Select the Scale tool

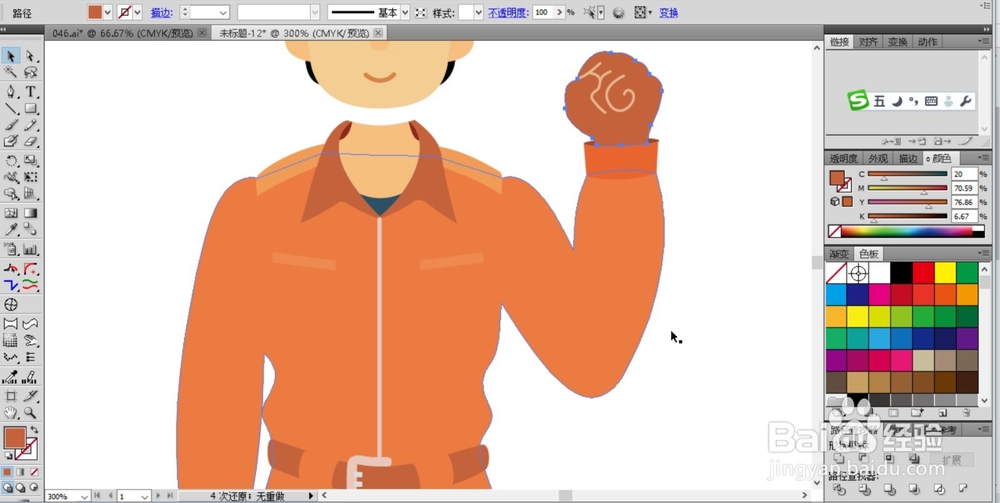tap(31, 161)
